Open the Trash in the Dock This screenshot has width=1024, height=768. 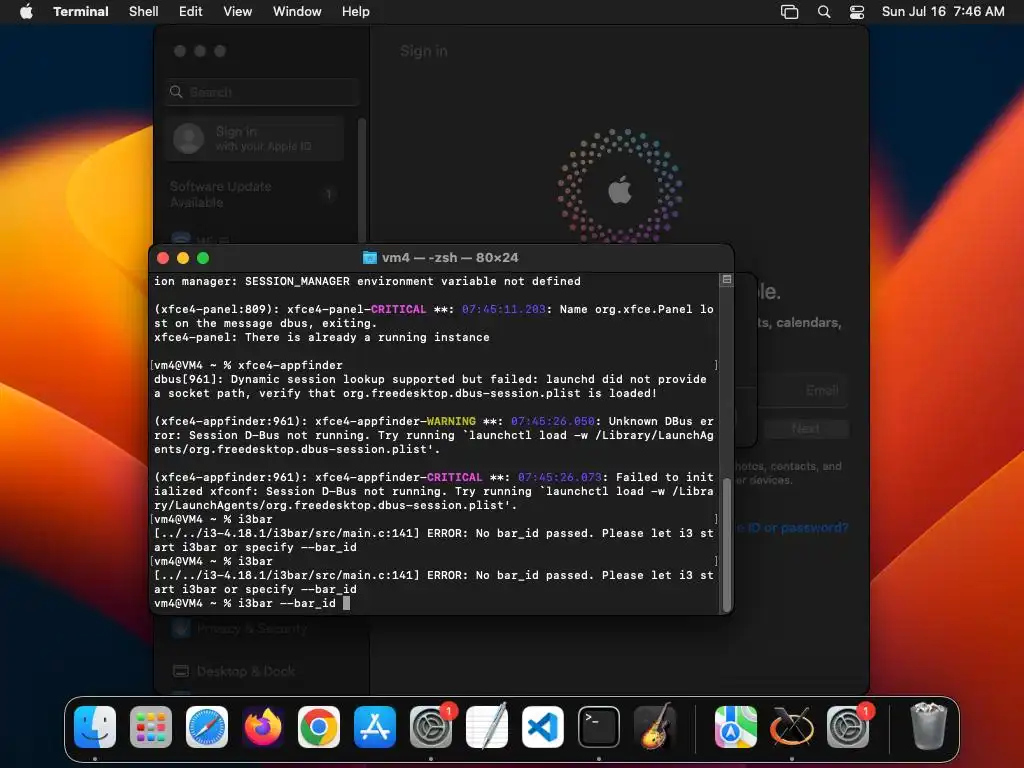click(x=928, y=727)
